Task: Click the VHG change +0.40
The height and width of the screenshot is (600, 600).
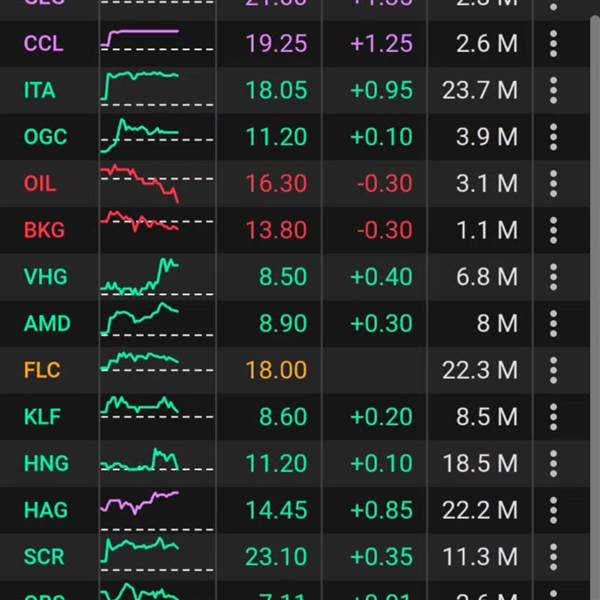Action: [x=382, y=277]
